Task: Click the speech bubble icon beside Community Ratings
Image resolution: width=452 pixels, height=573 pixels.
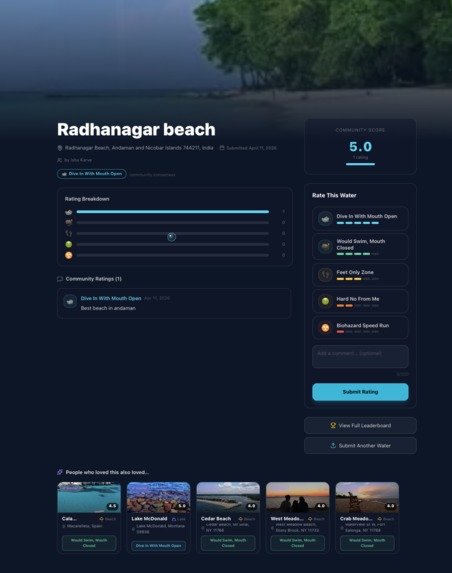Action: click(x=60, y=279)
